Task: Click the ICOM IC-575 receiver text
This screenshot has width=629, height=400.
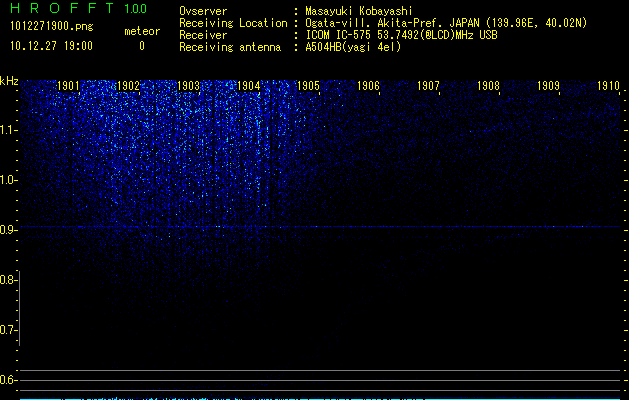Action: coord(401,35)
